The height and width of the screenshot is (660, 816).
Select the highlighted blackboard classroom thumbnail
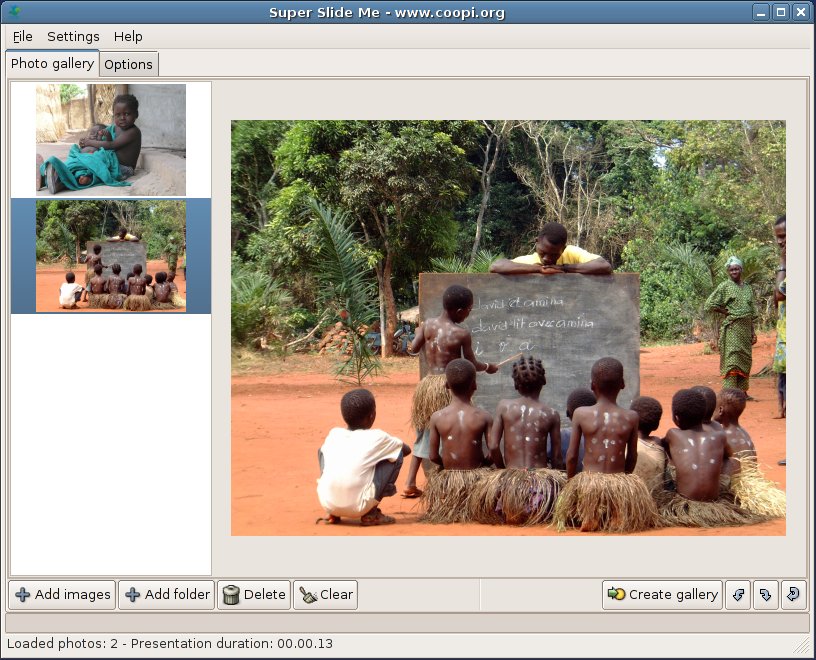click(110, 256)
